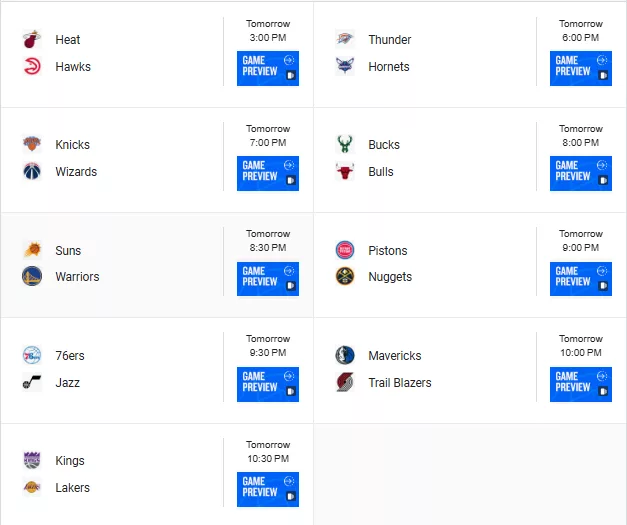Open Game Preview for Suns vs Warriors
This screenshot has height=525, width=627.
[x=268, y=279]
